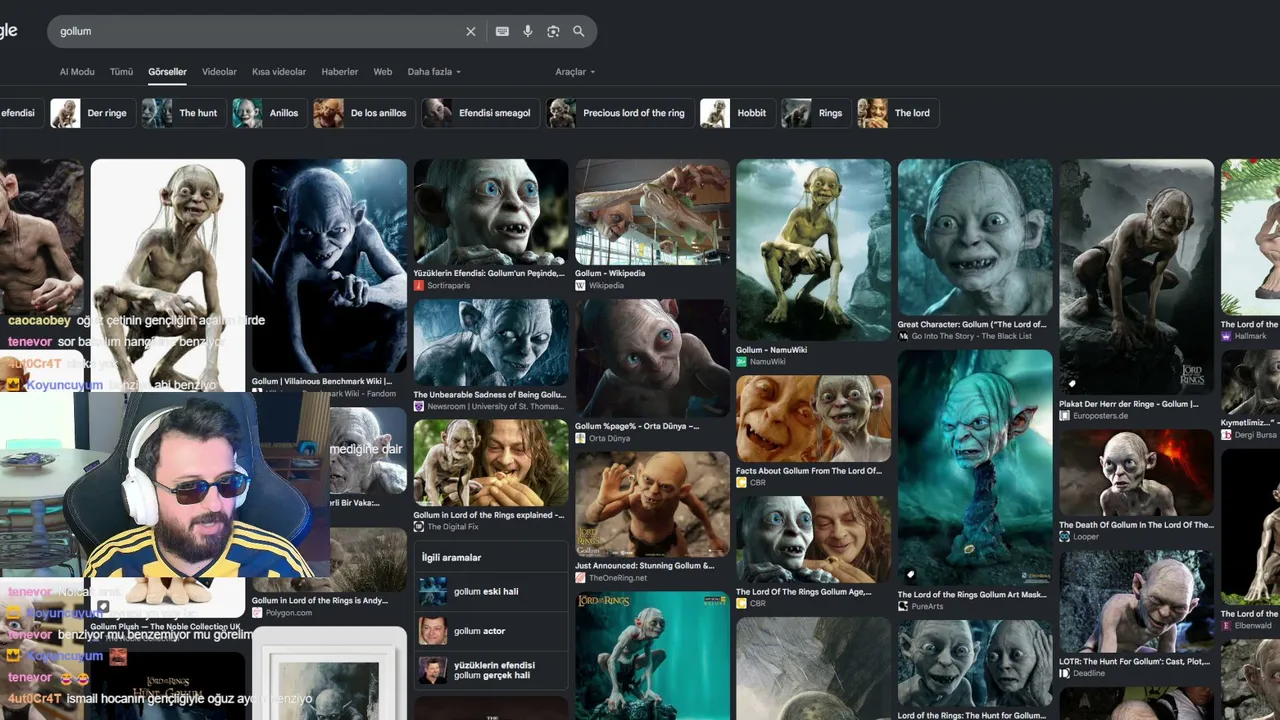Open LOTR: The Hunt For Gollum title
The height and width of the screenshot is (720, 1280).
point(1134,661)
